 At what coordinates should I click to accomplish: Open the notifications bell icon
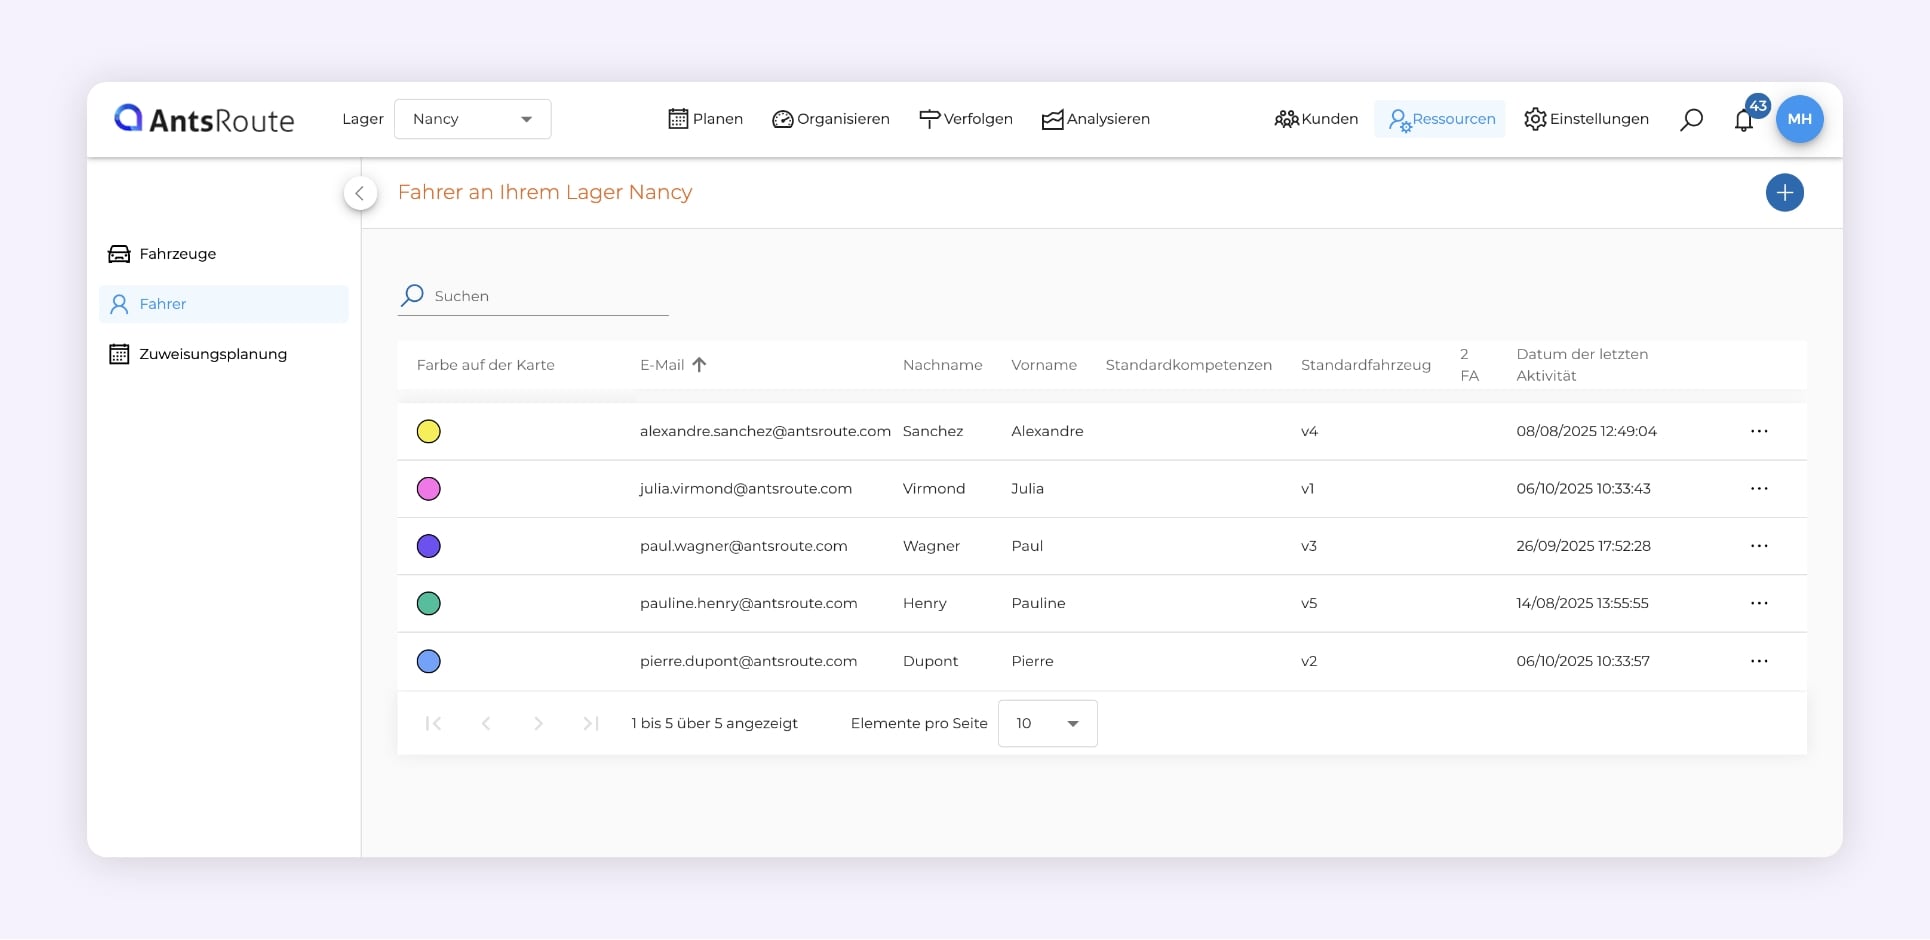[1744, 120]
